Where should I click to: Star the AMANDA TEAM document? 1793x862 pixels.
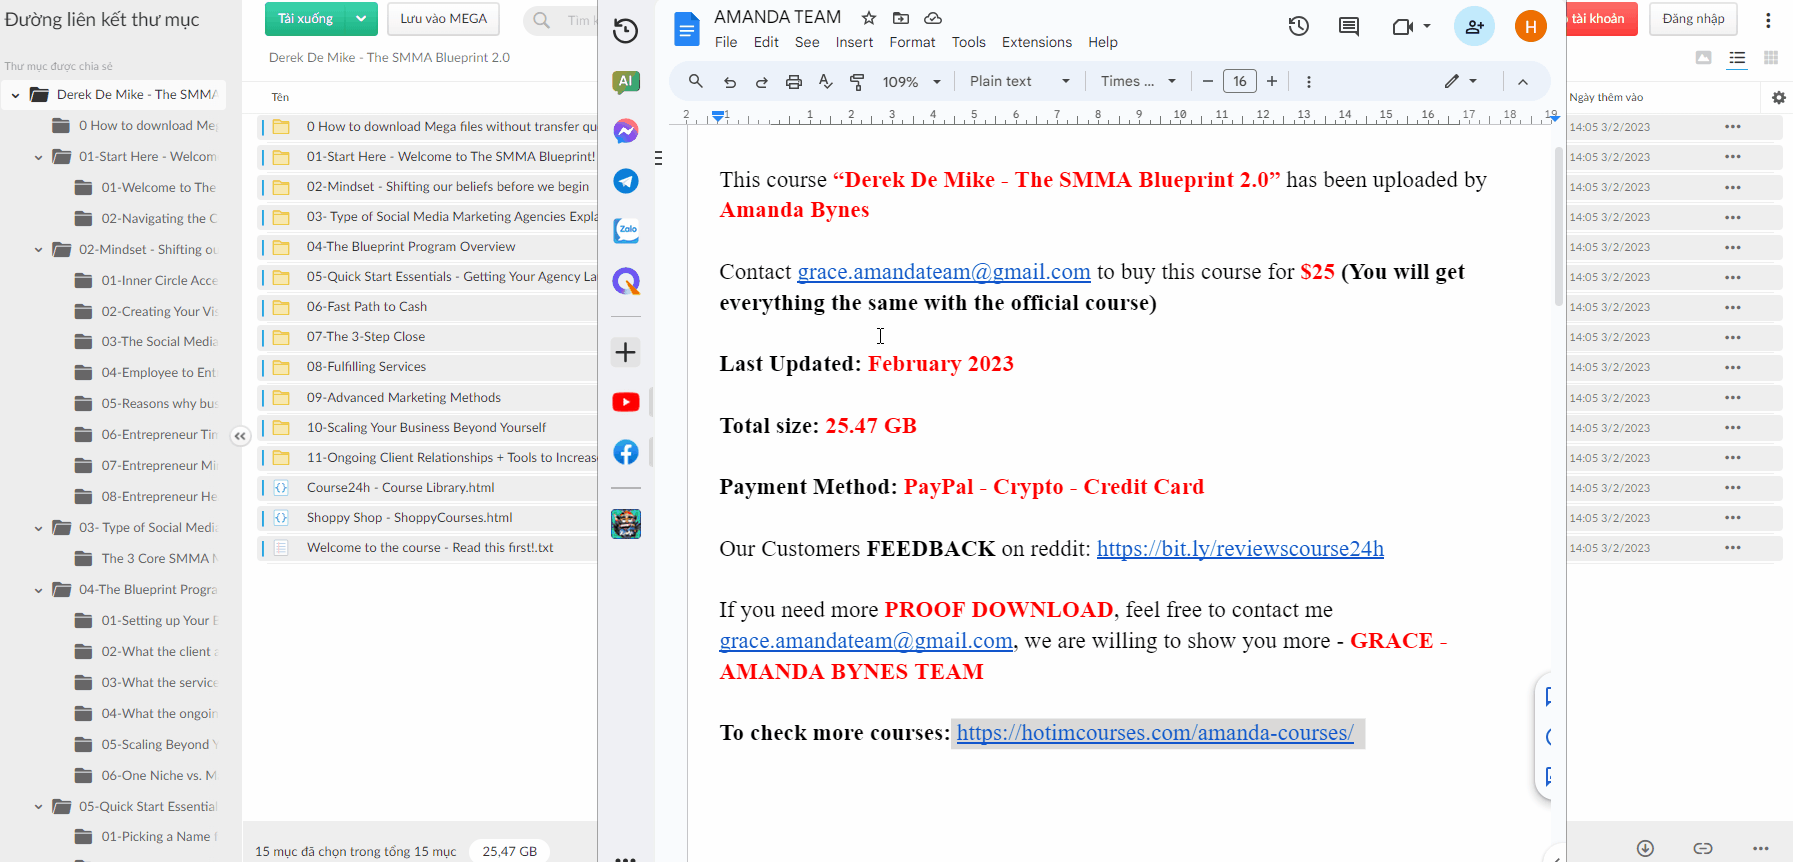869,18
